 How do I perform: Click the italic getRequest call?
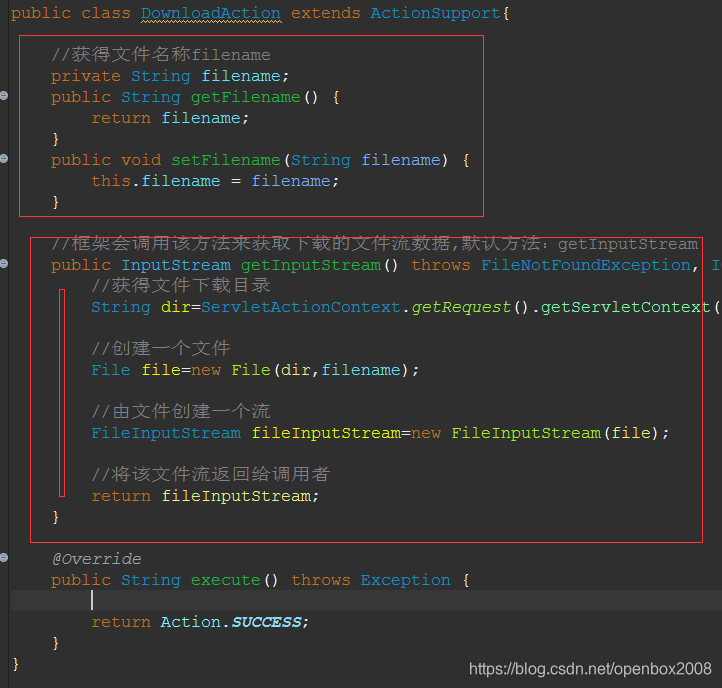tap(461, 307)
